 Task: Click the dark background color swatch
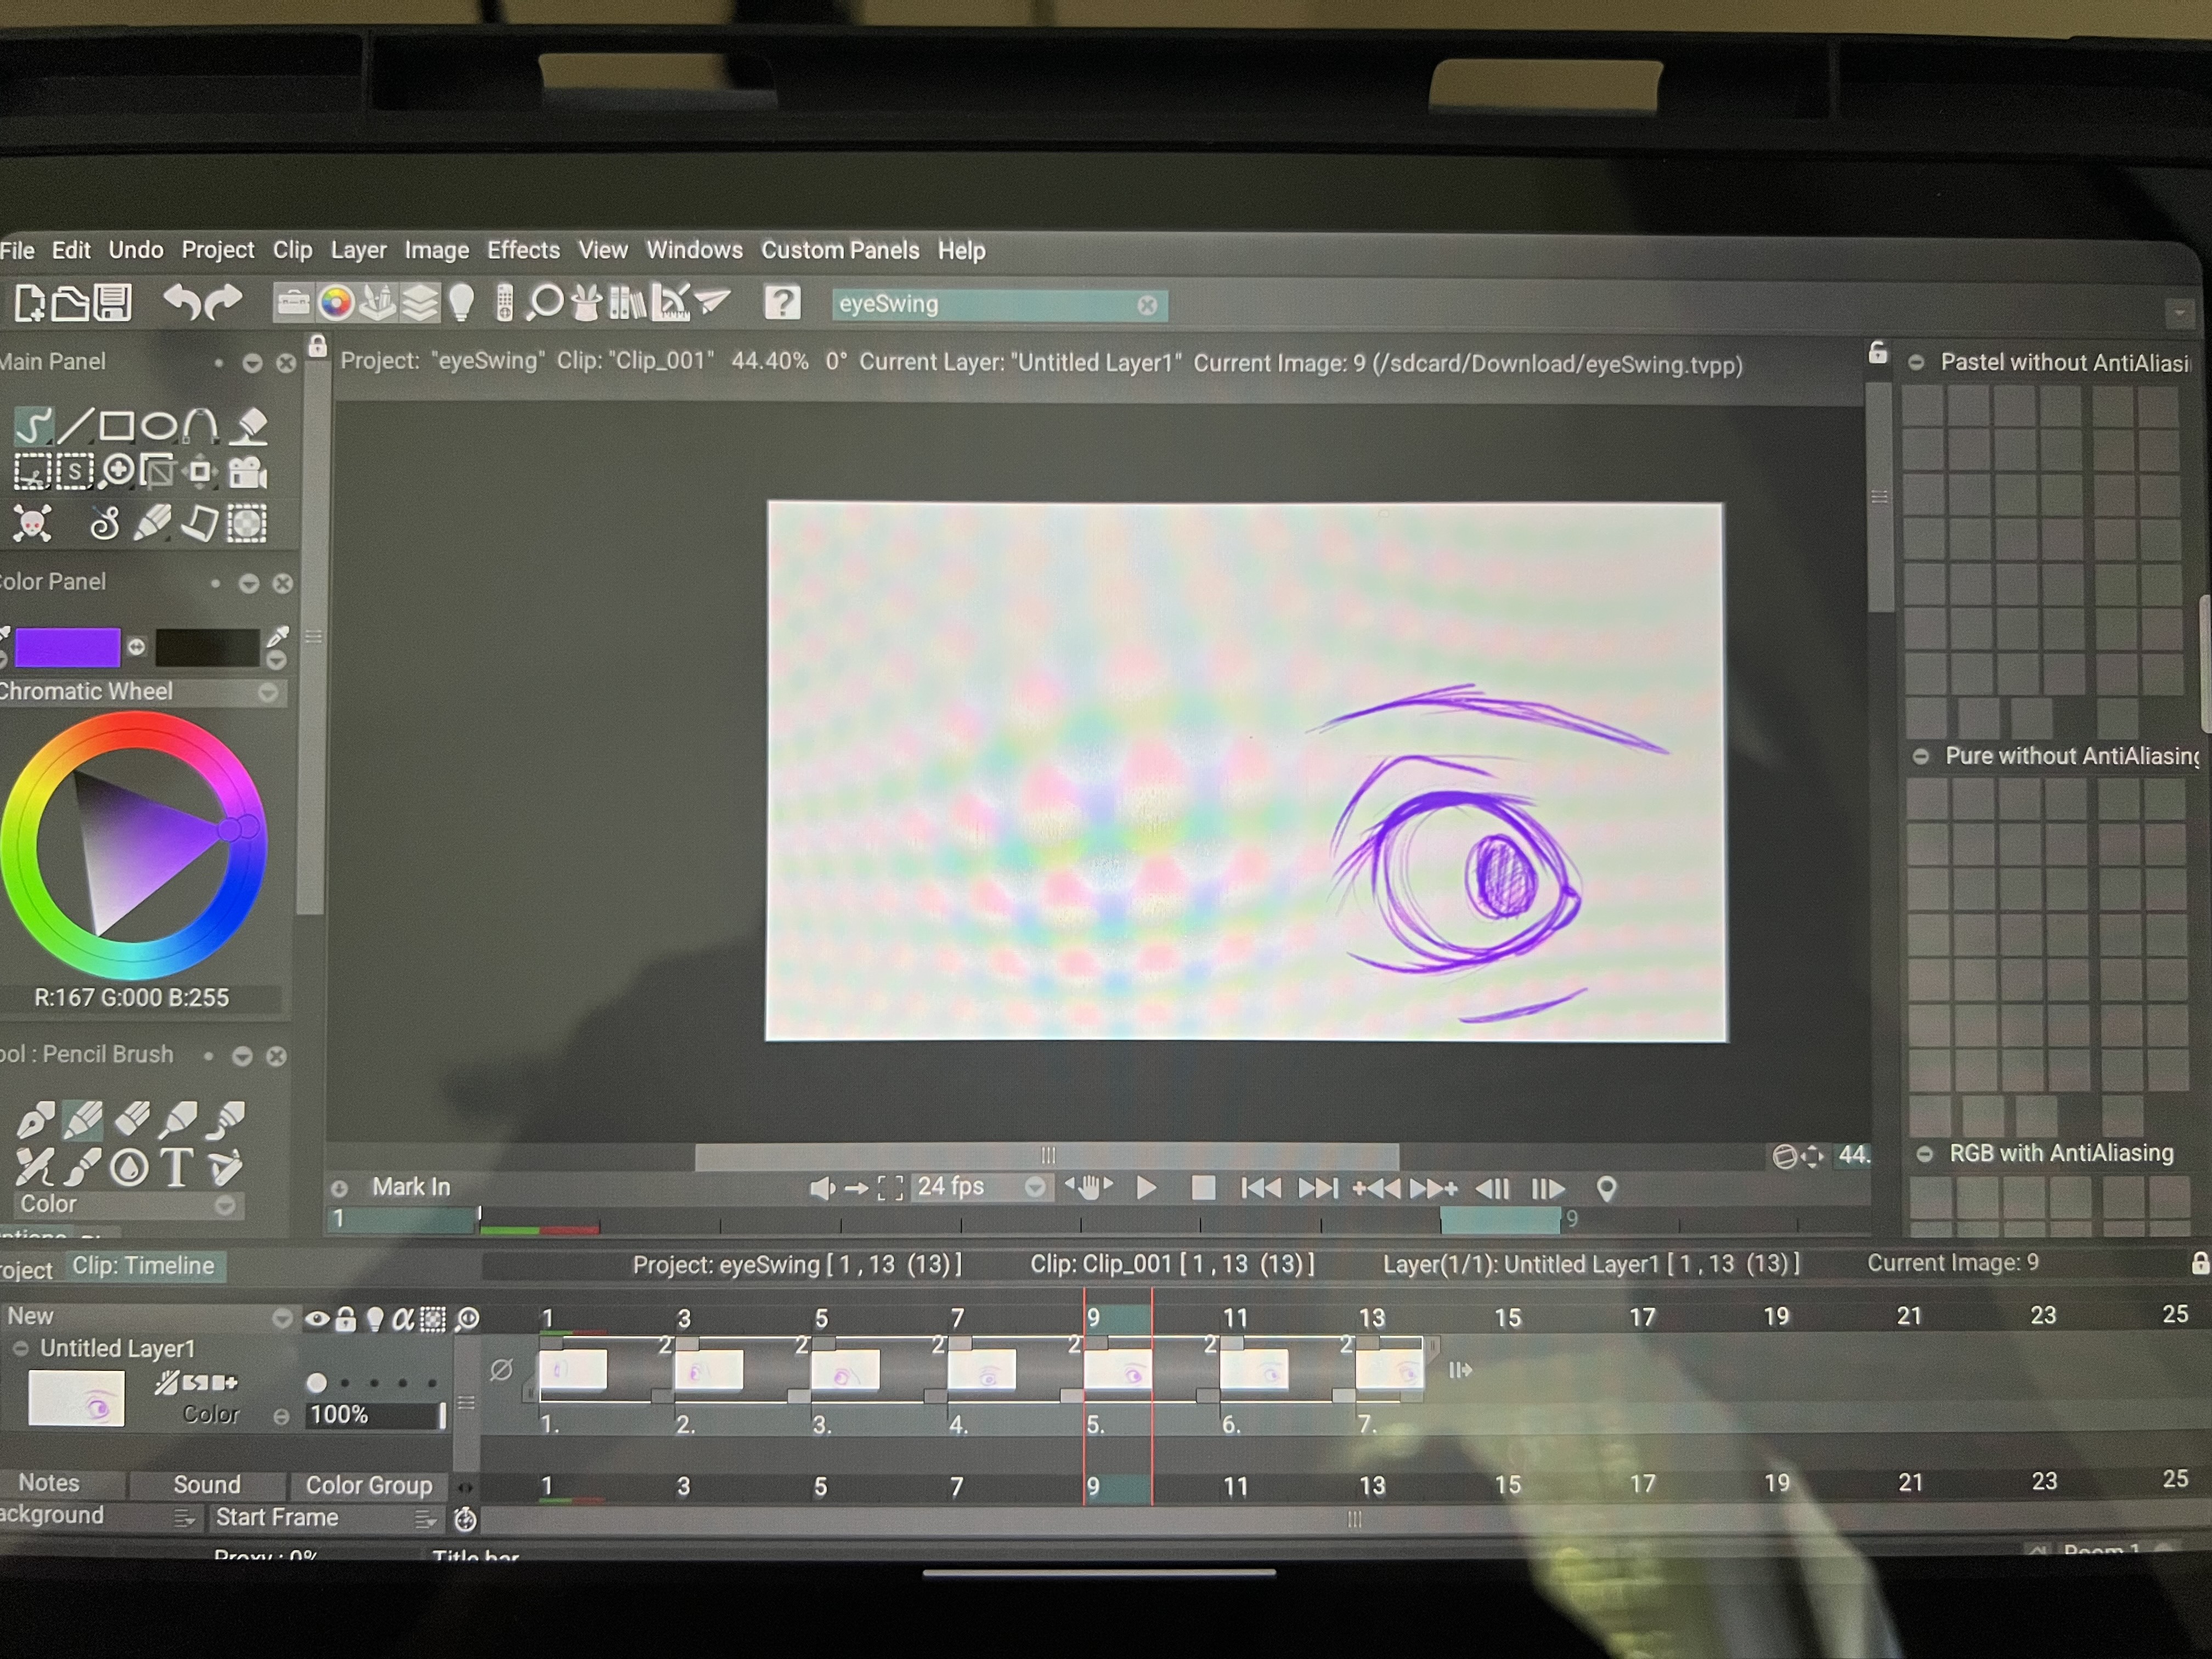click(x=208, y=647)
